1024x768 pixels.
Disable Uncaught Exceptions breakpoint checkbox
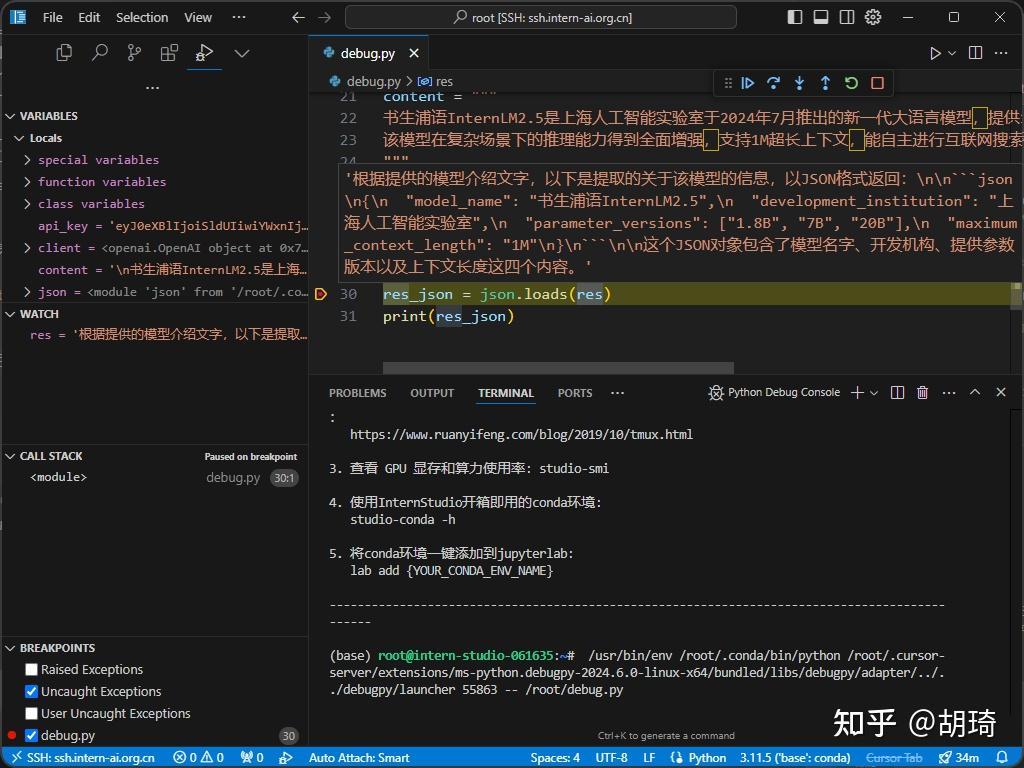tap(31, 692)
